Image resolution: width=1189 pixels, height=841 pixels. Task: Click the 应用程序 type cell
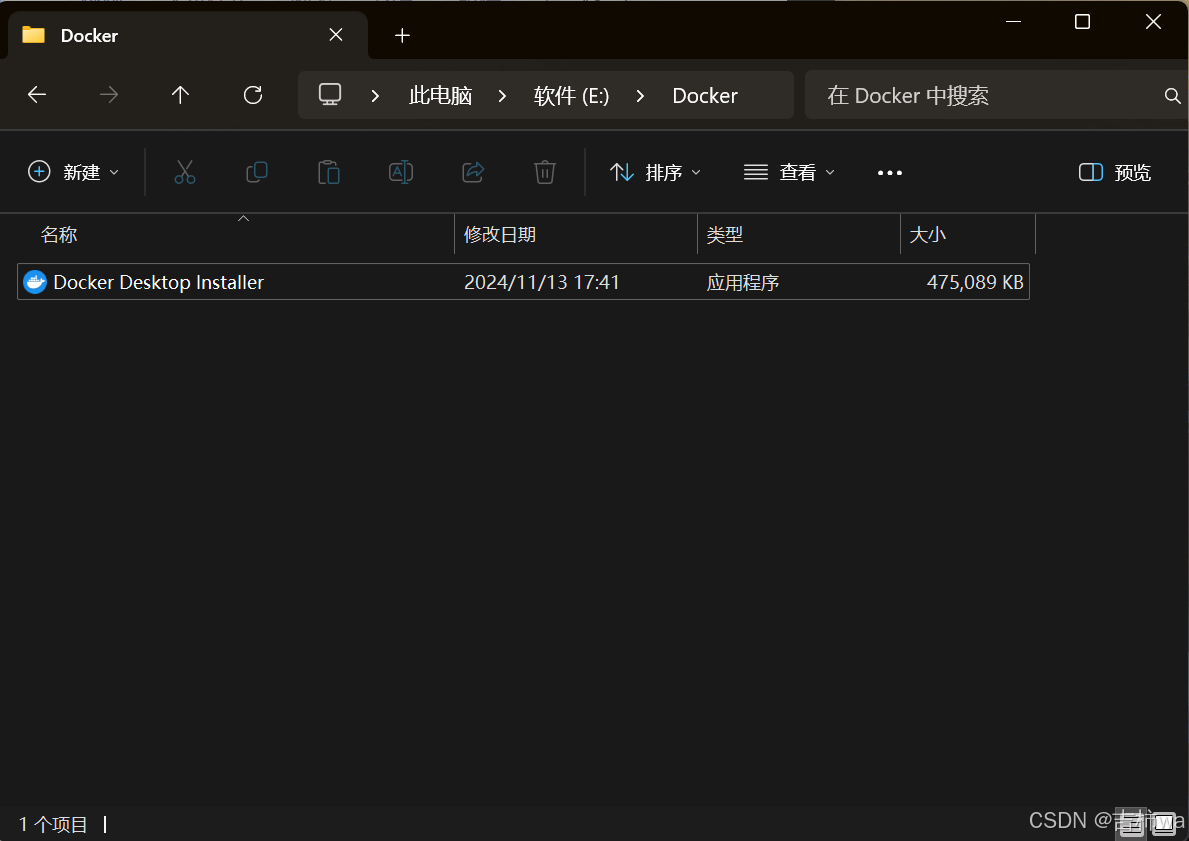pyautogui.click(x=742, y=282)
